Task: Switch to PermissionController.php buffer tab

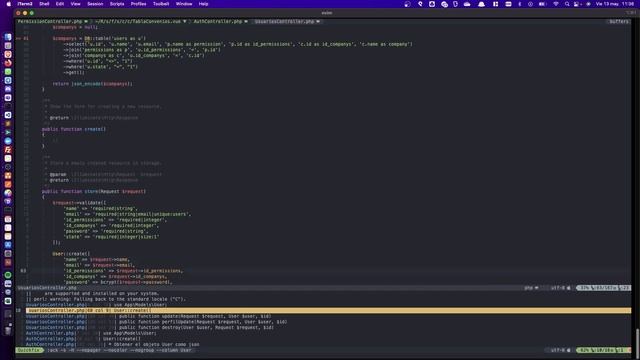Action: 53,21
